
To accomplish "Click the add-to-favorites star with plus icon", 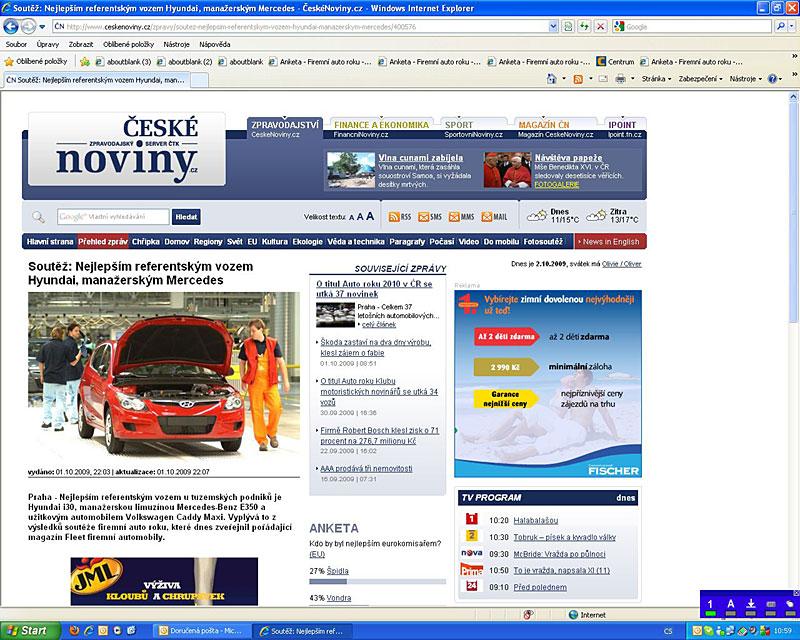I will tap(85, 62).
